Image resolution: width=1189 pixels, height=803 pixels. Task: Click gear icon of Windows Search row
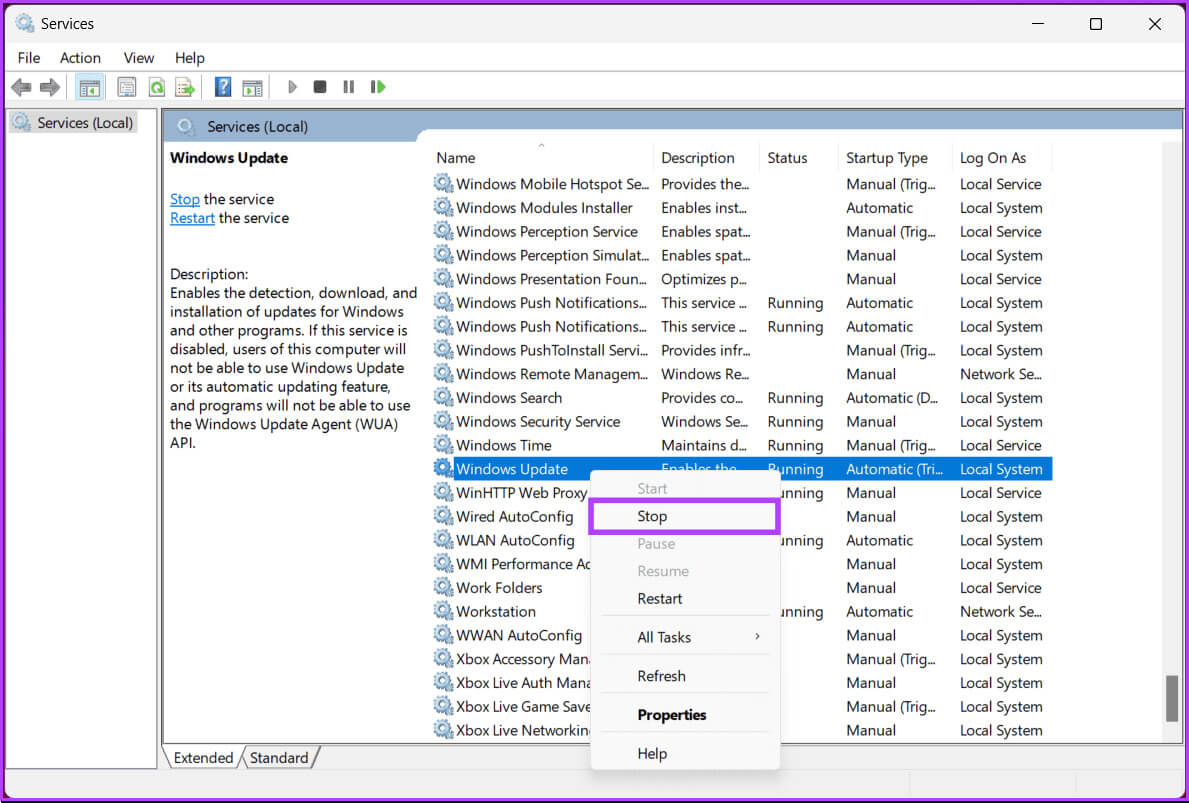pyautogui.click(x=443, y=397)
